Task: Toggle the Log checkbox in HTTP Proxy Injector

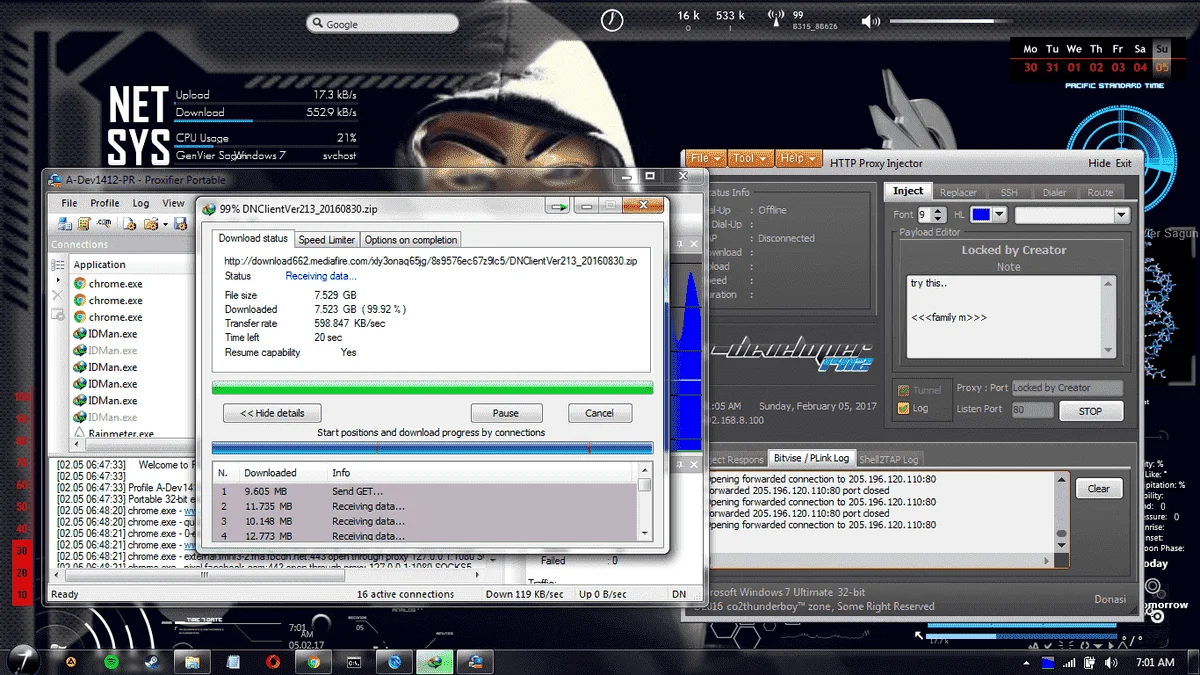Action: coord(904,408)
